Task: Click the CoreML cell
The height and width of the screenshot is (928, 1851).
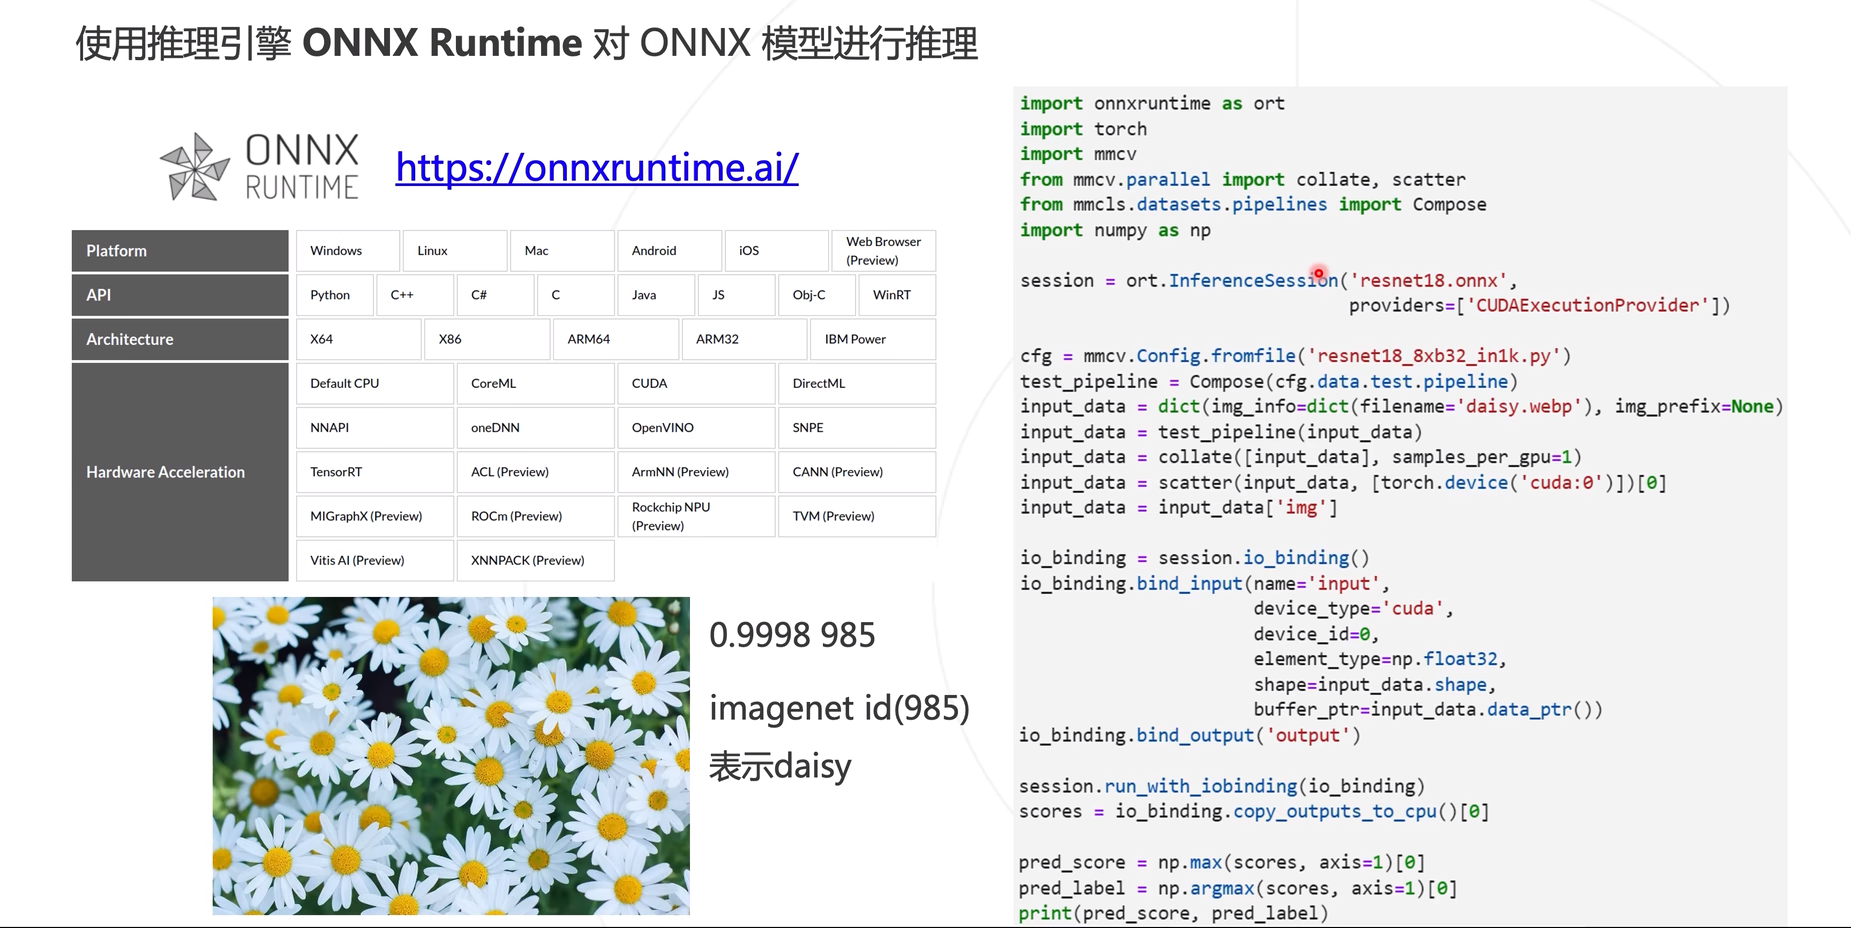Action: pos(536,384)
